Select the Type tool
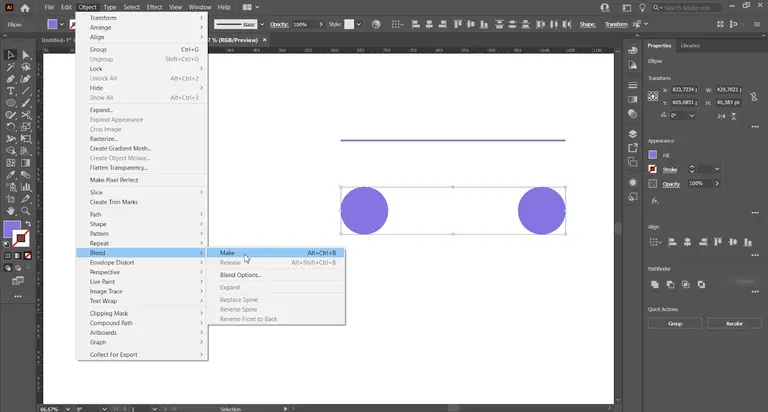Viewport: 768px width, 412px height. pos(10,91)
